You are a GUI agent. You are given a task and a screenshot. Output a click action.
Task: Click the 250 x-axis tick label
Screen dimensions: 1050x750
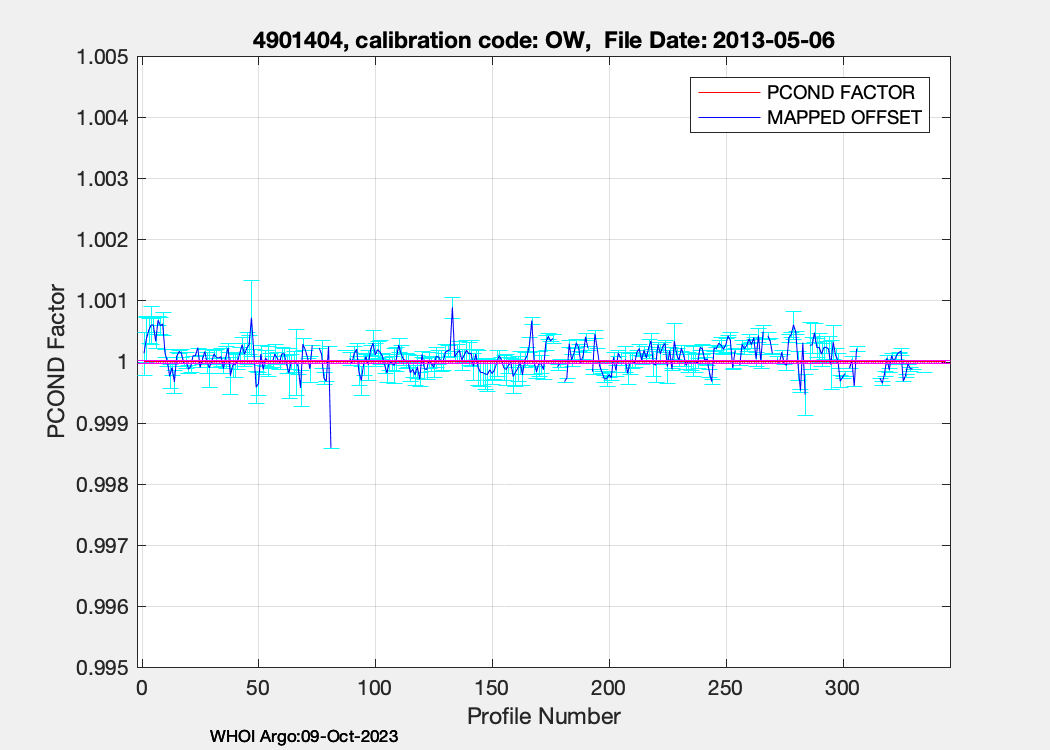[725, 689]
